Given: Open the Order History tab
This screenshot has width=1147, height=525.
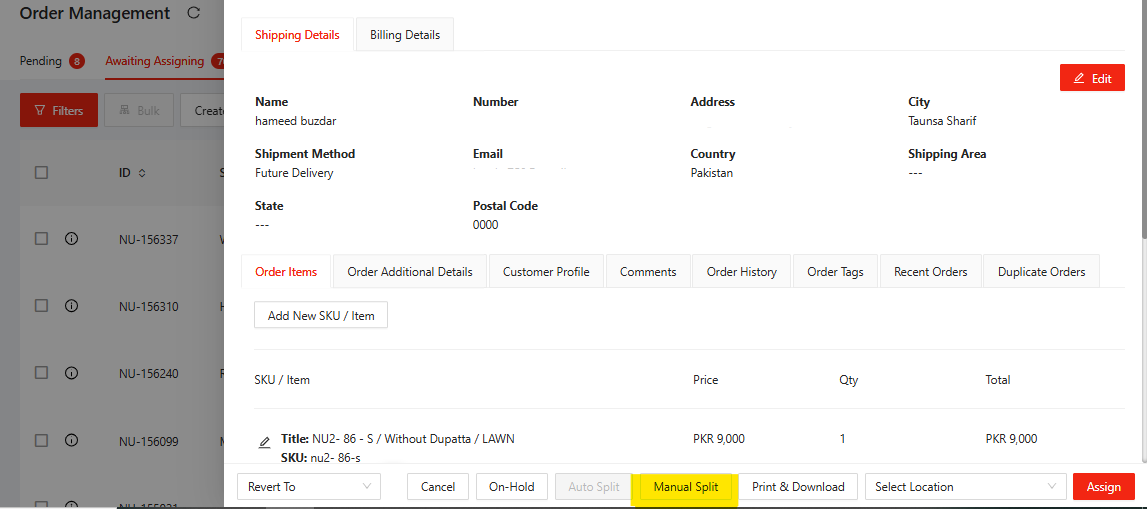Looking at the screenshot, I should click(x=741, y=272).
